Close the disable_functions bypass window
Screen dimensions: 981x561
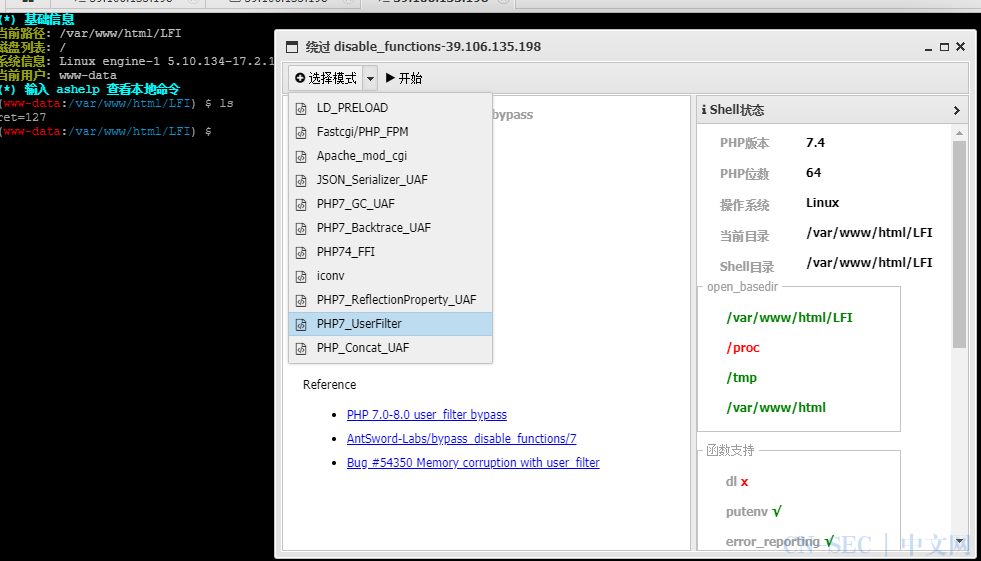click(960, 47)
